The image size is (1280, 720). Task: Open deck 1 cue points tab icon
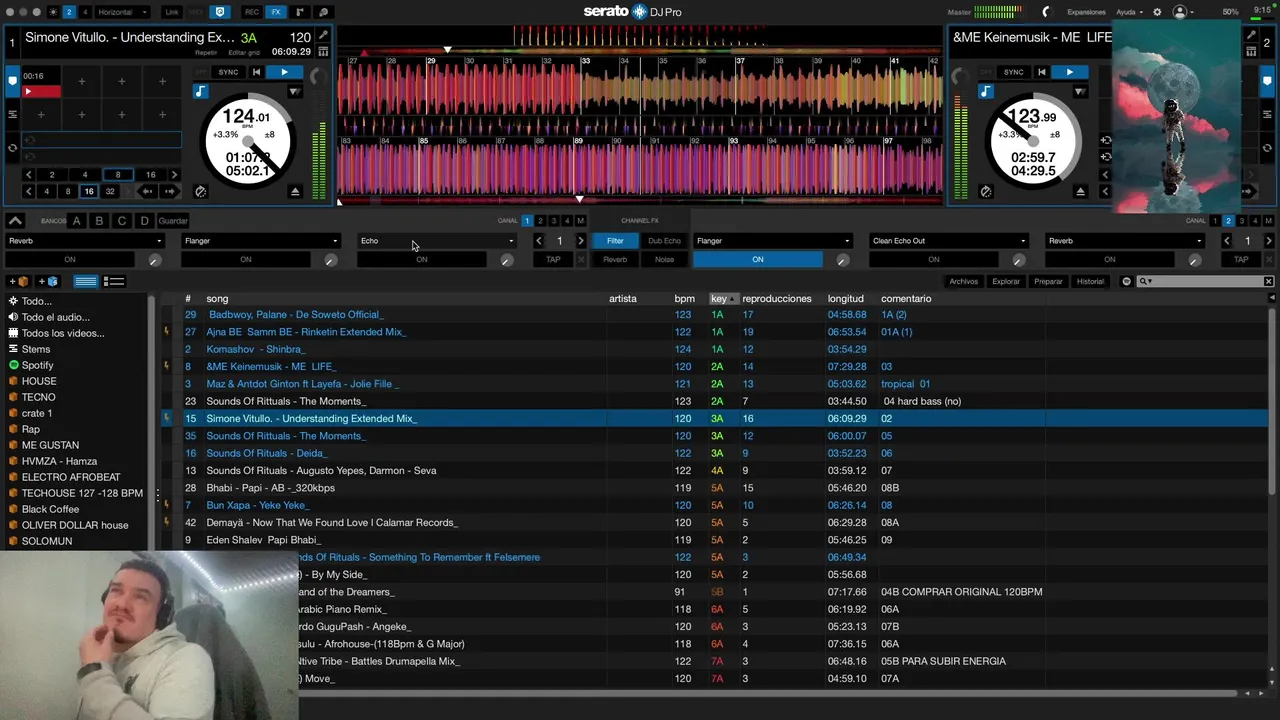point(13,80)
